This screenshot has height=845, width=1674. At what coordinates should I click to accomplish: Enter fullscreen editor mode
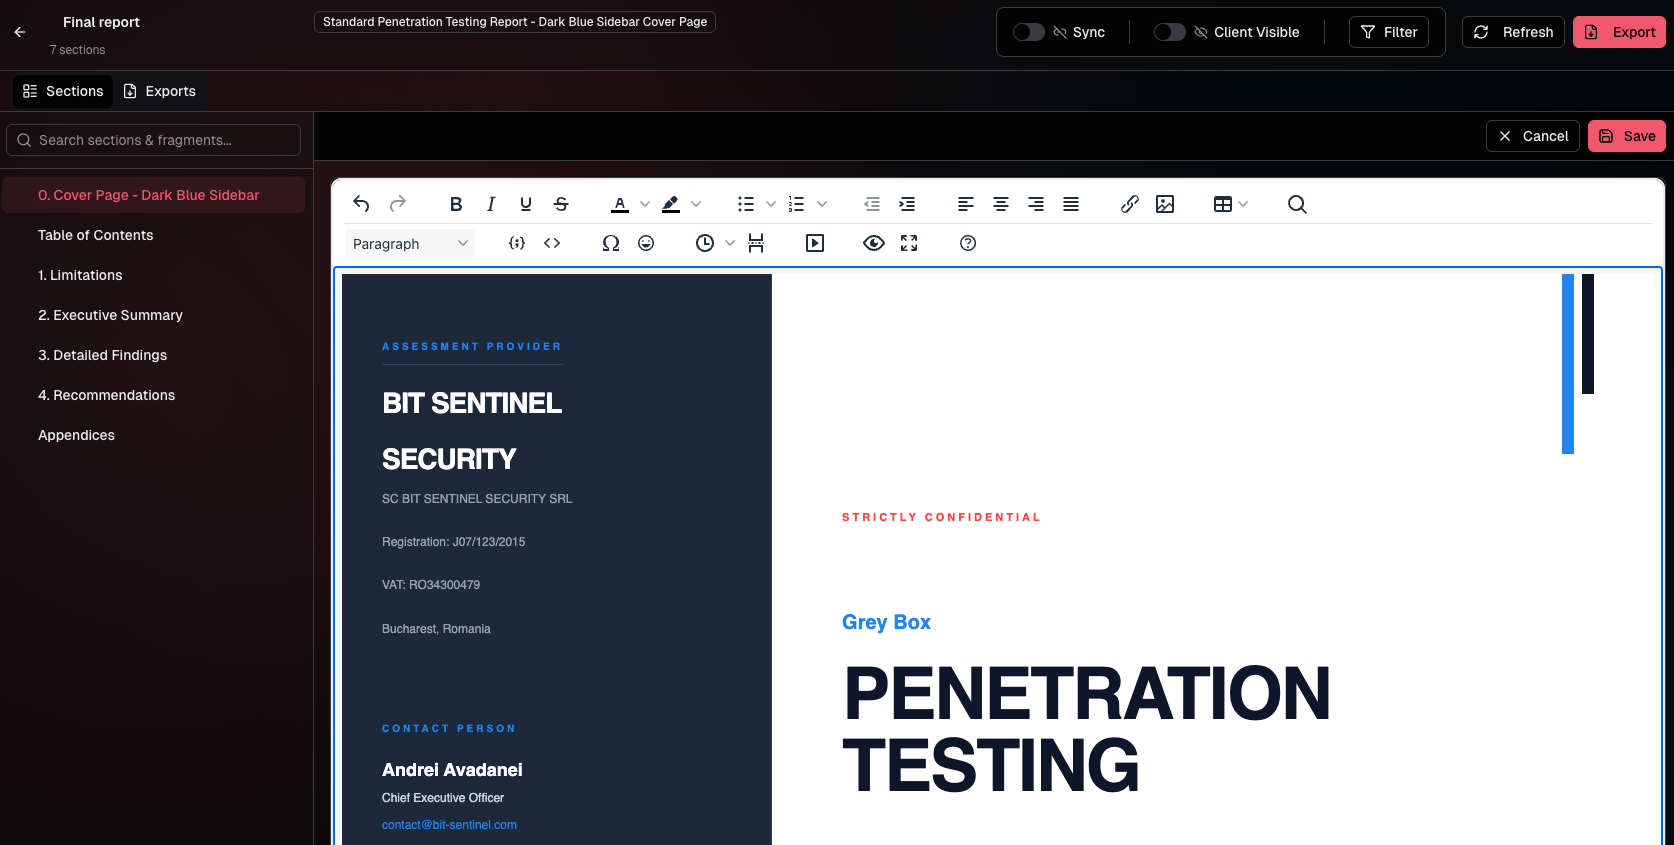coord(909,243)
